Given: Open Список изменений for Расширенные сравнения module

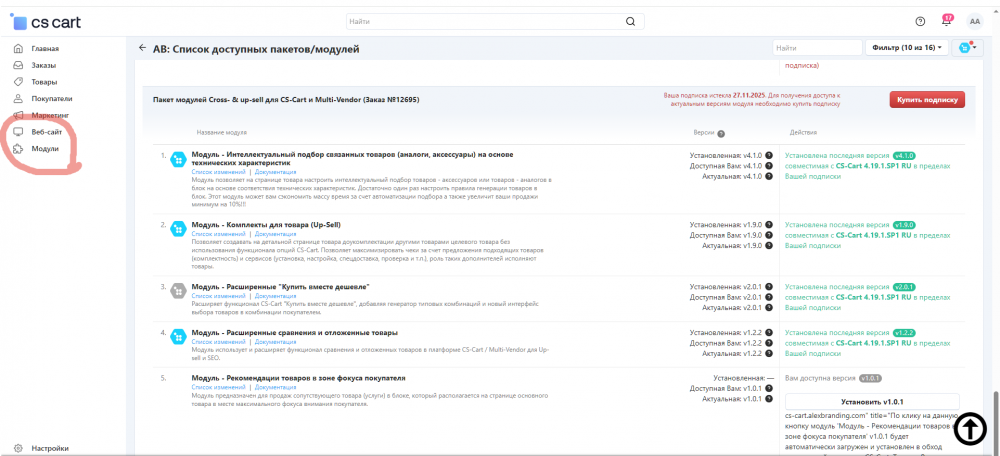Looking at the screenshot, I should (220, 341).
